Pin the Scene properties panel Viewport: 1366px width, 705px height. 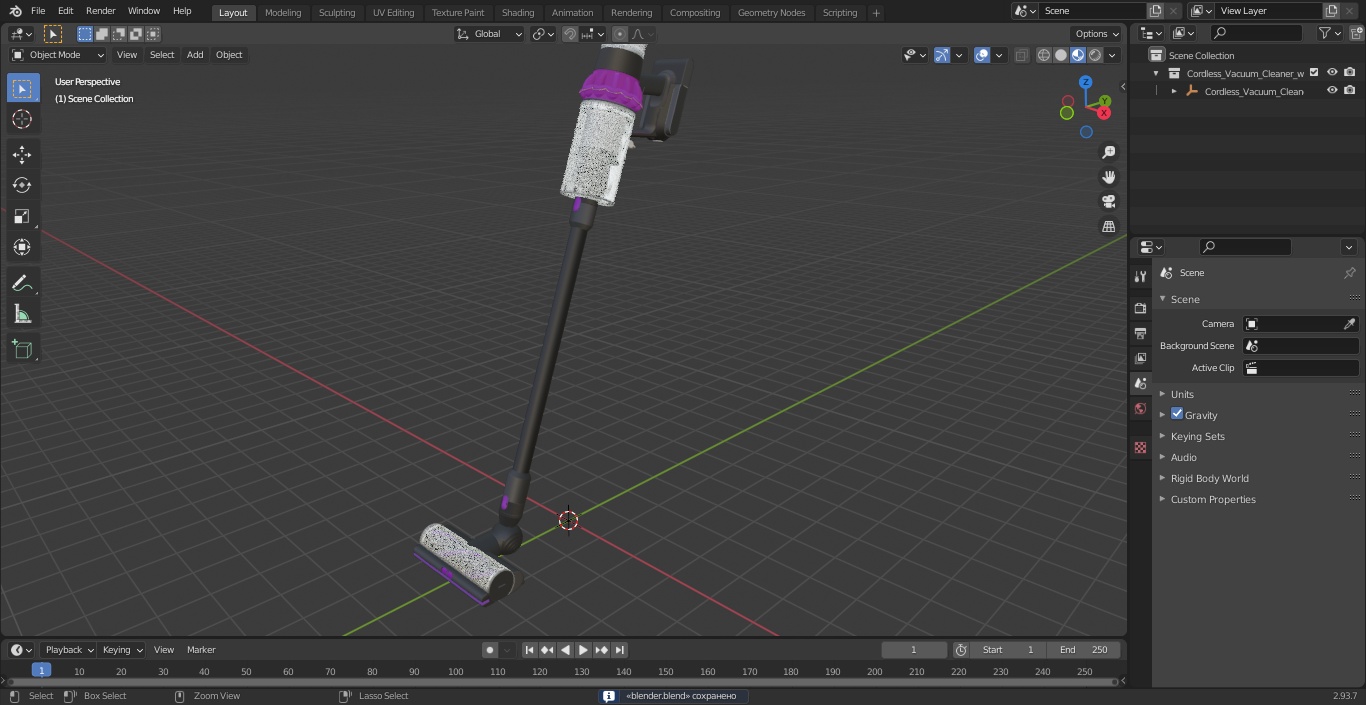1349,273
